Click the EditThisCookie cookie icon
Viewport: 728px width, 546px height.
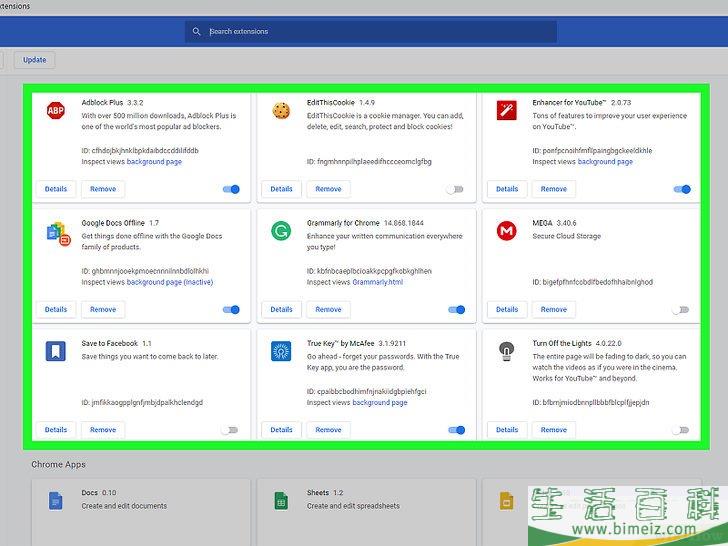coord(281,111)
